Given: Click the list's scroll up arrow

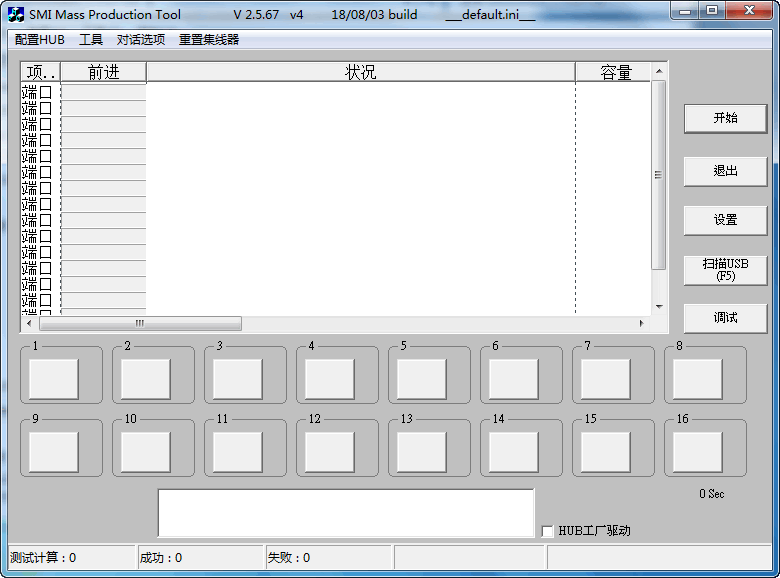Looking at the screenshot, I should (658, 72).
